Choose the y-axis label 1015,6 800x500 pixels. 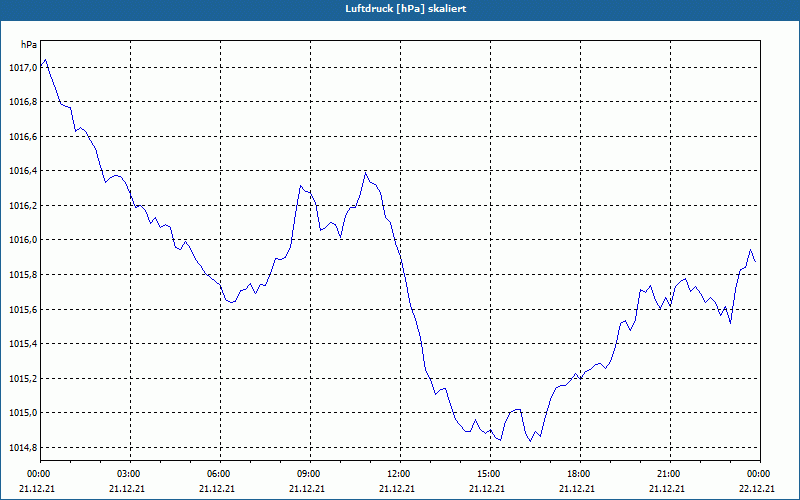pyautogui.click(x=23, y=310)
